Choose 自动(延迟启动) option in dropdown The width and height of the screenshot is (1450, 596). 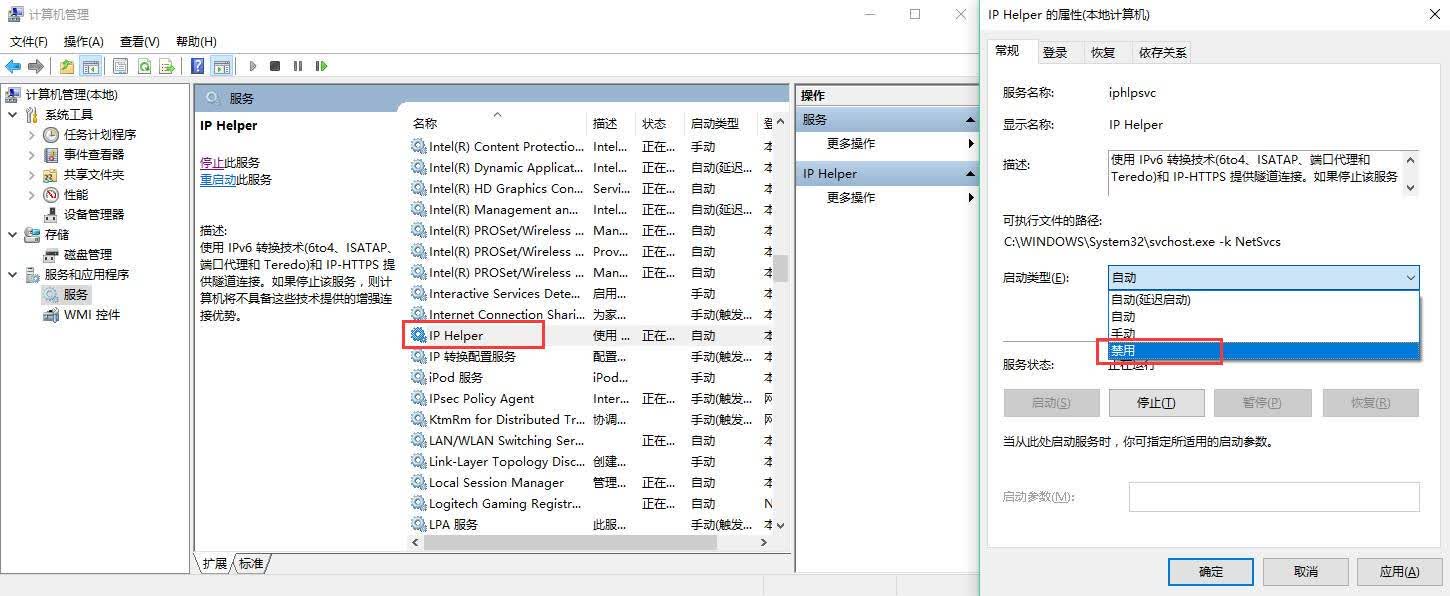click(x=1264, y=300)
